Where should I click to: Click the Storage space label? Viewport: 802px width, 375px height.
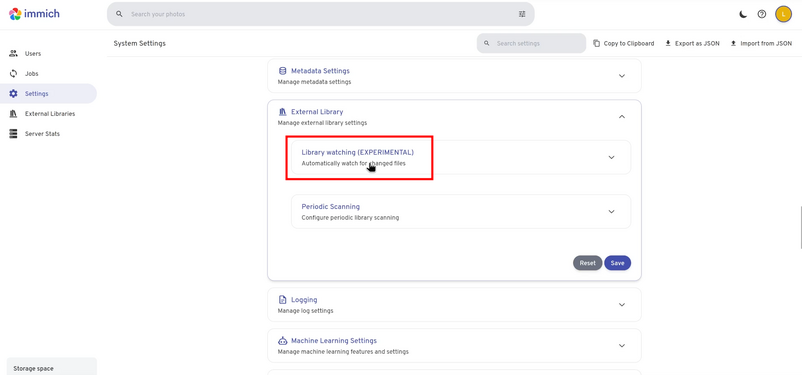click(33, 368)
